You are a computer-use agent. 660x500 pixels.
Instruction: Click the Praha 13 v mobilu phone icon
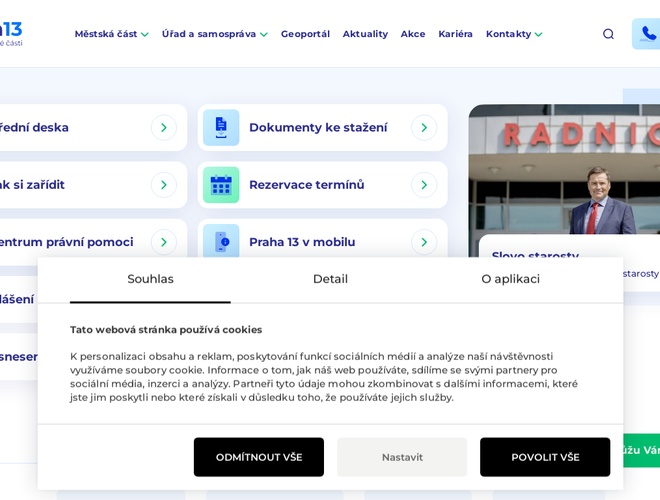[x=221, y=241]
